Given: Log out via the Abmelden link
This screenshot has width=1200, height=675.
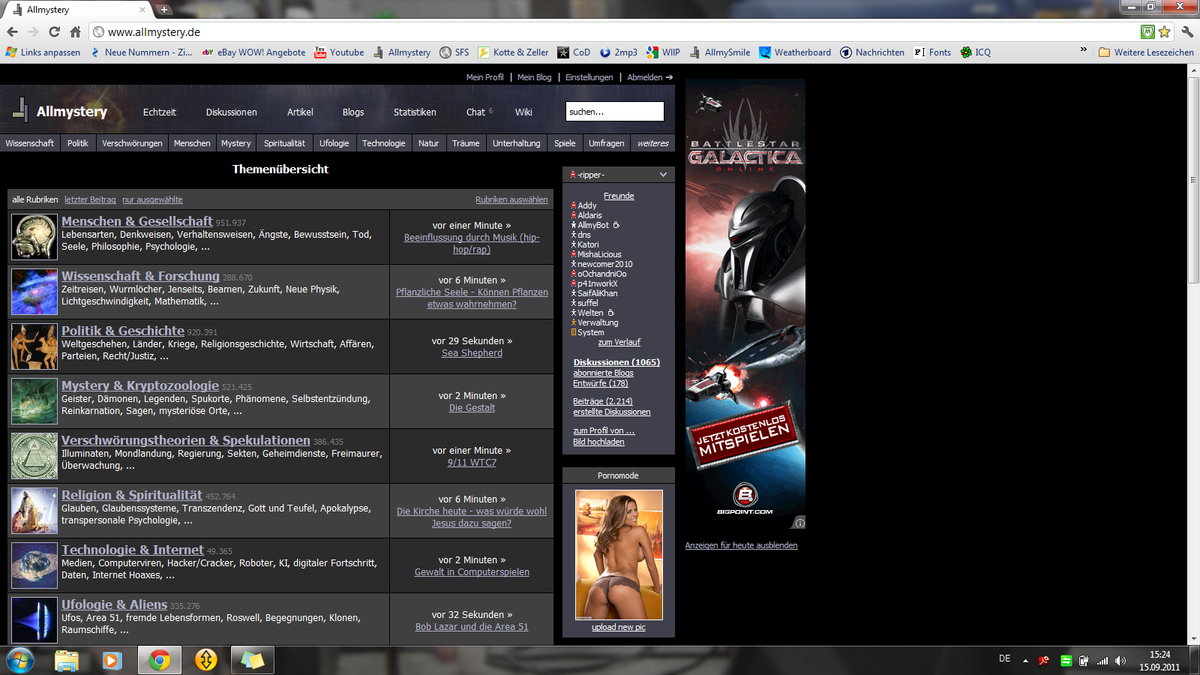Looking at the screenshot, I should pos(650,77).
